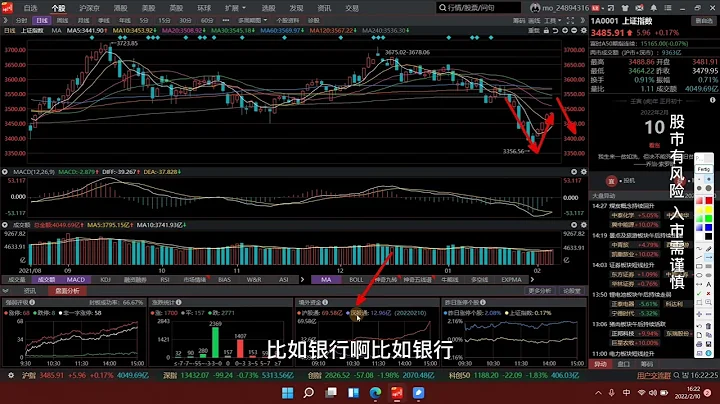Pick yellow color swatch in drawing toolbar
This screenshot has width=720, height=404.
709,209
